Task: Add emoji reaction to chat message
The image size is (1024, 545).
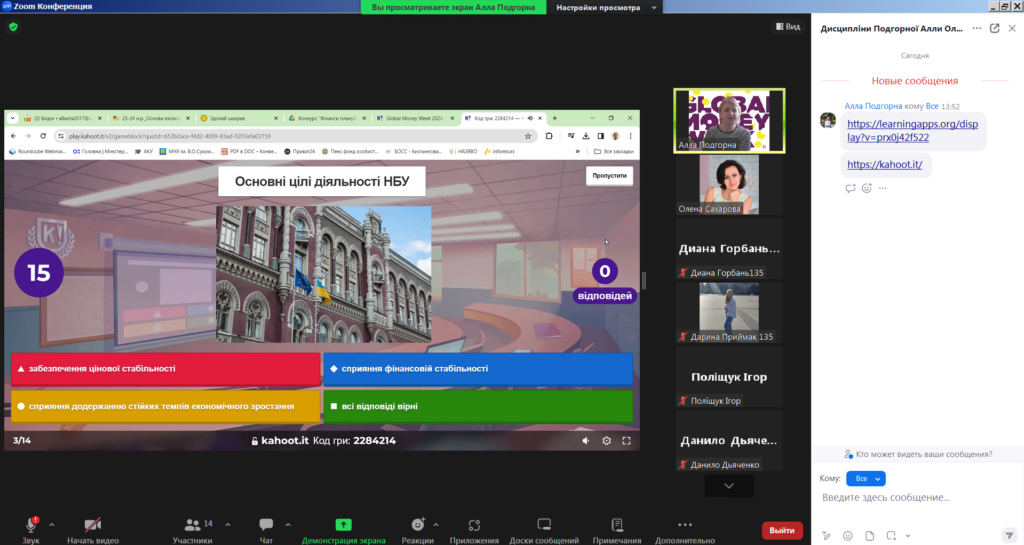Action: click(867, 188)
